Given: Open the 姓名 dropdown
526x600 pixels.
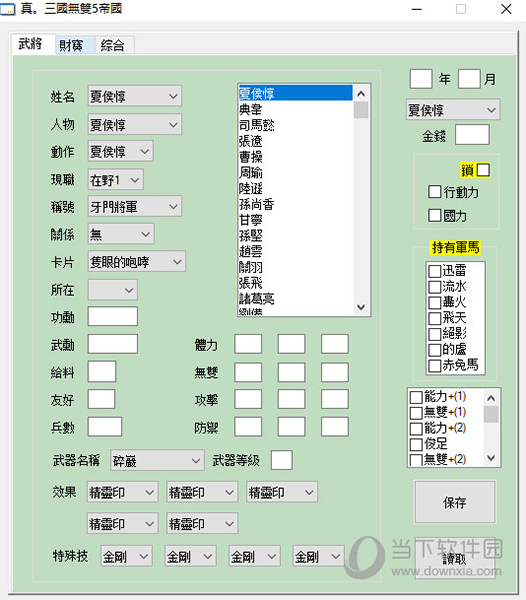Looking at the screenshot, I should tap(135, 96).
